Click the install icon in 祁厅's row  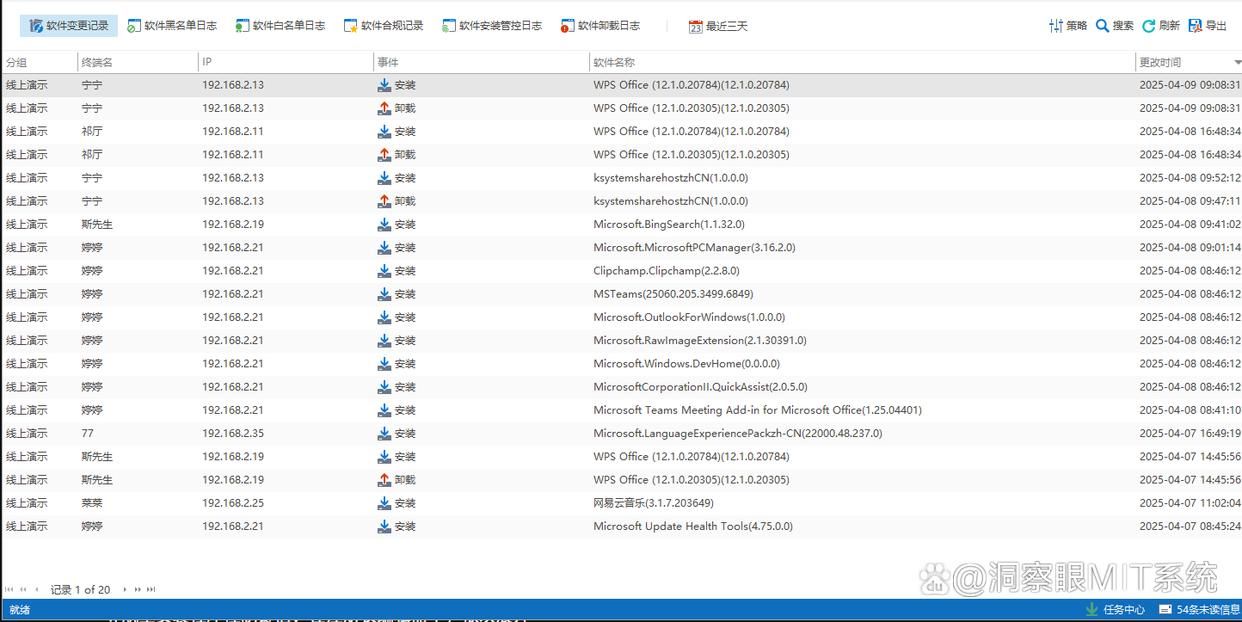(384, 132)
